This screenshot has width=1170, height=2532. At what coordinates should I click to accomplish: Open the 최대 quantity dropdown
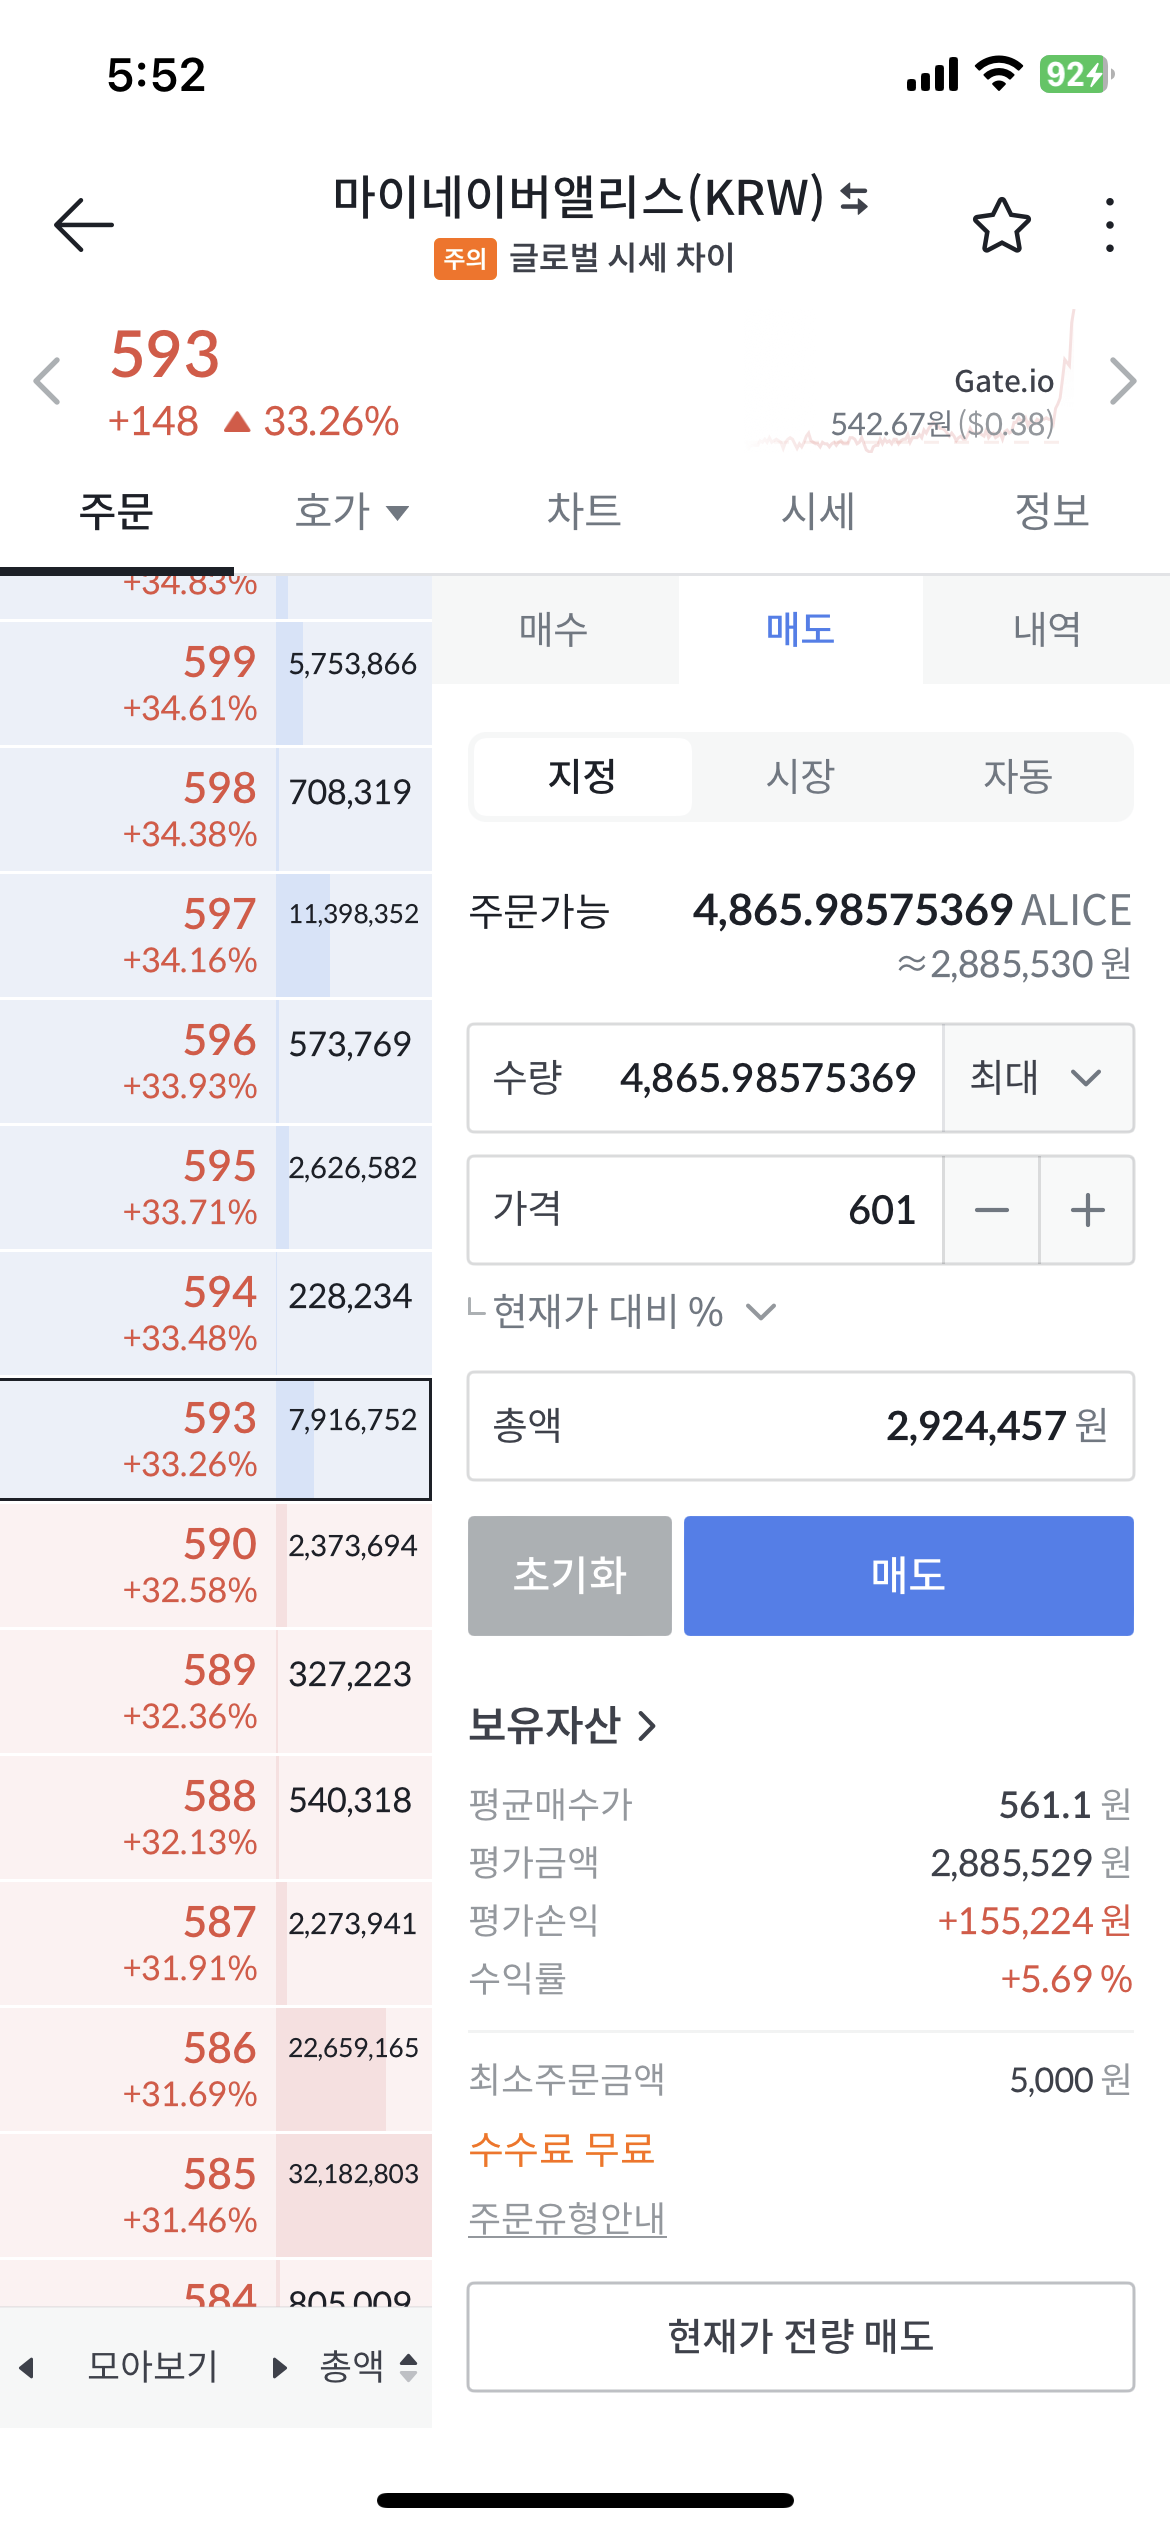(x=1038, y=1078)
